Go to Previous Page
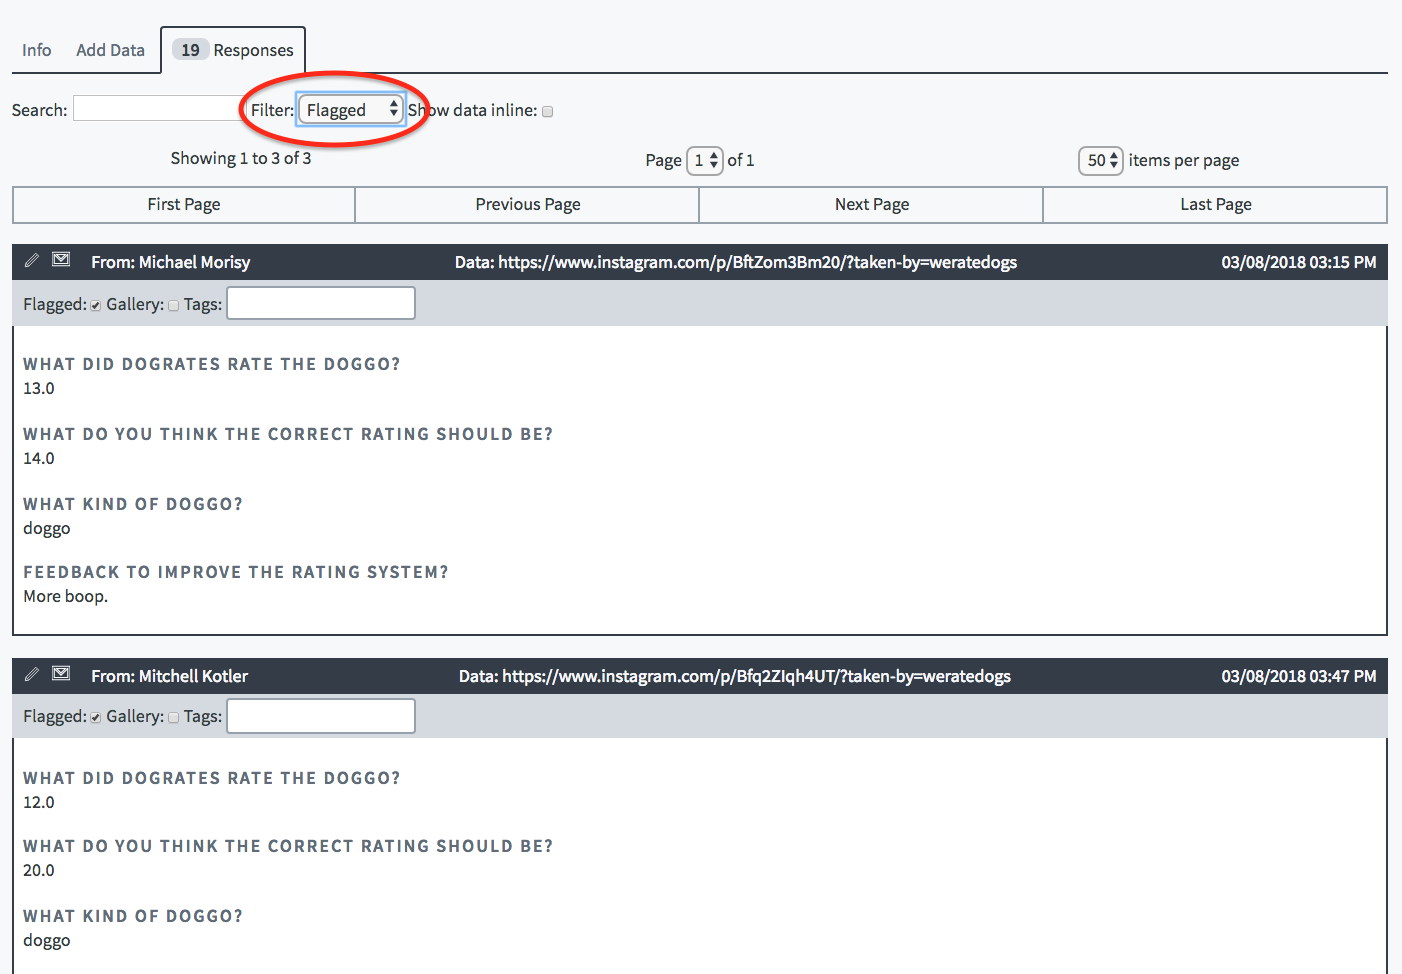The width and height of the screenshot is (1402, 974). 528,204
